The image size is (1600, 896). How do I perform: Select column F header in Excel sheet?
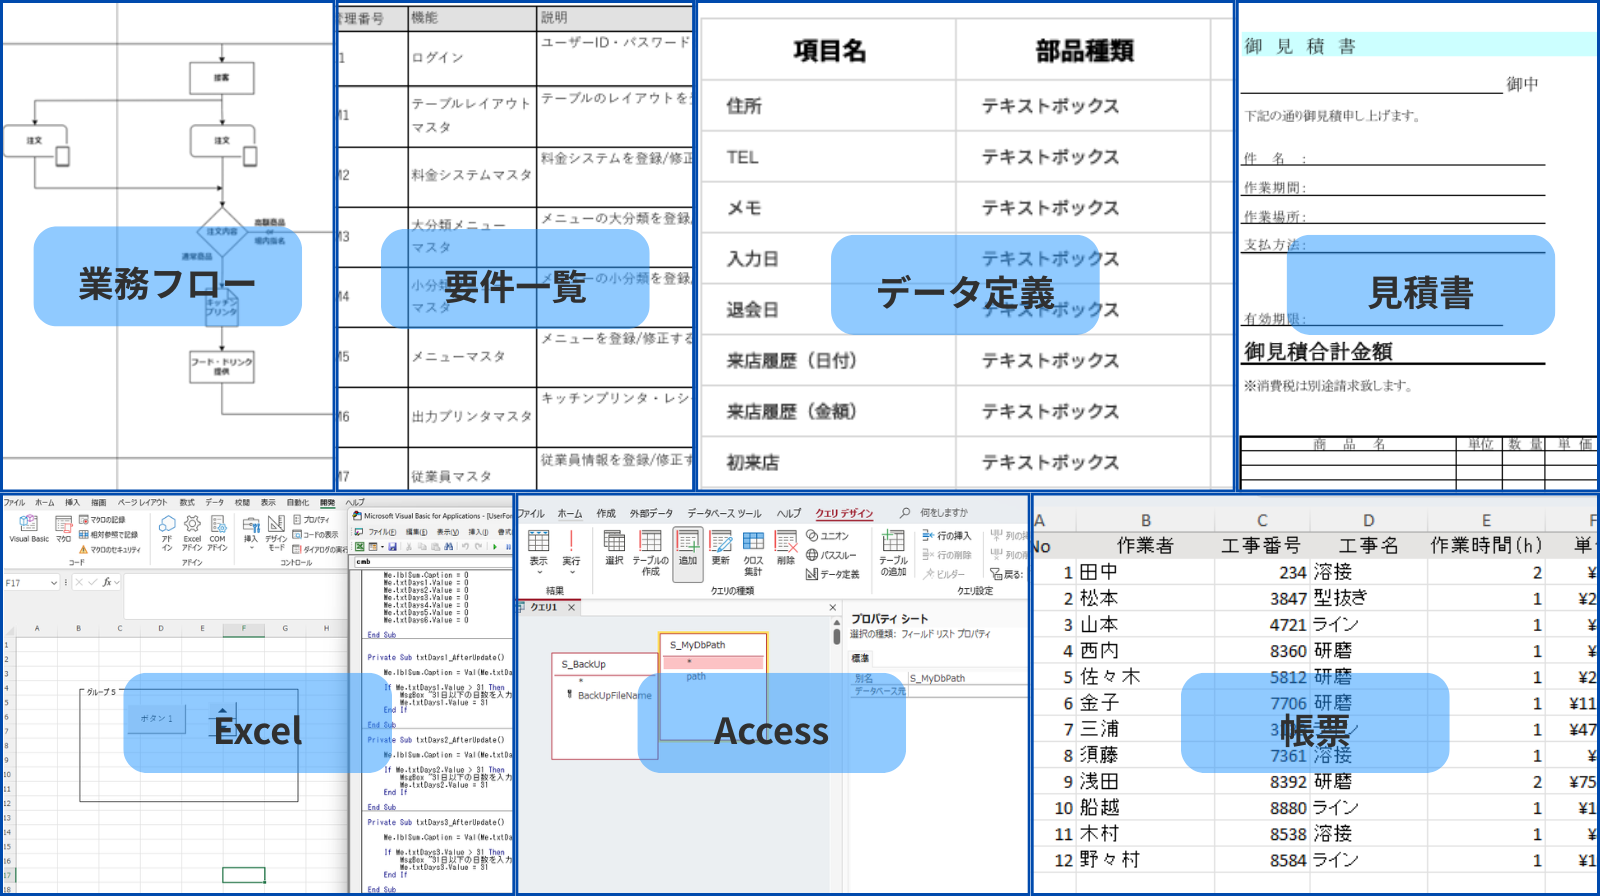coord(243,629)
